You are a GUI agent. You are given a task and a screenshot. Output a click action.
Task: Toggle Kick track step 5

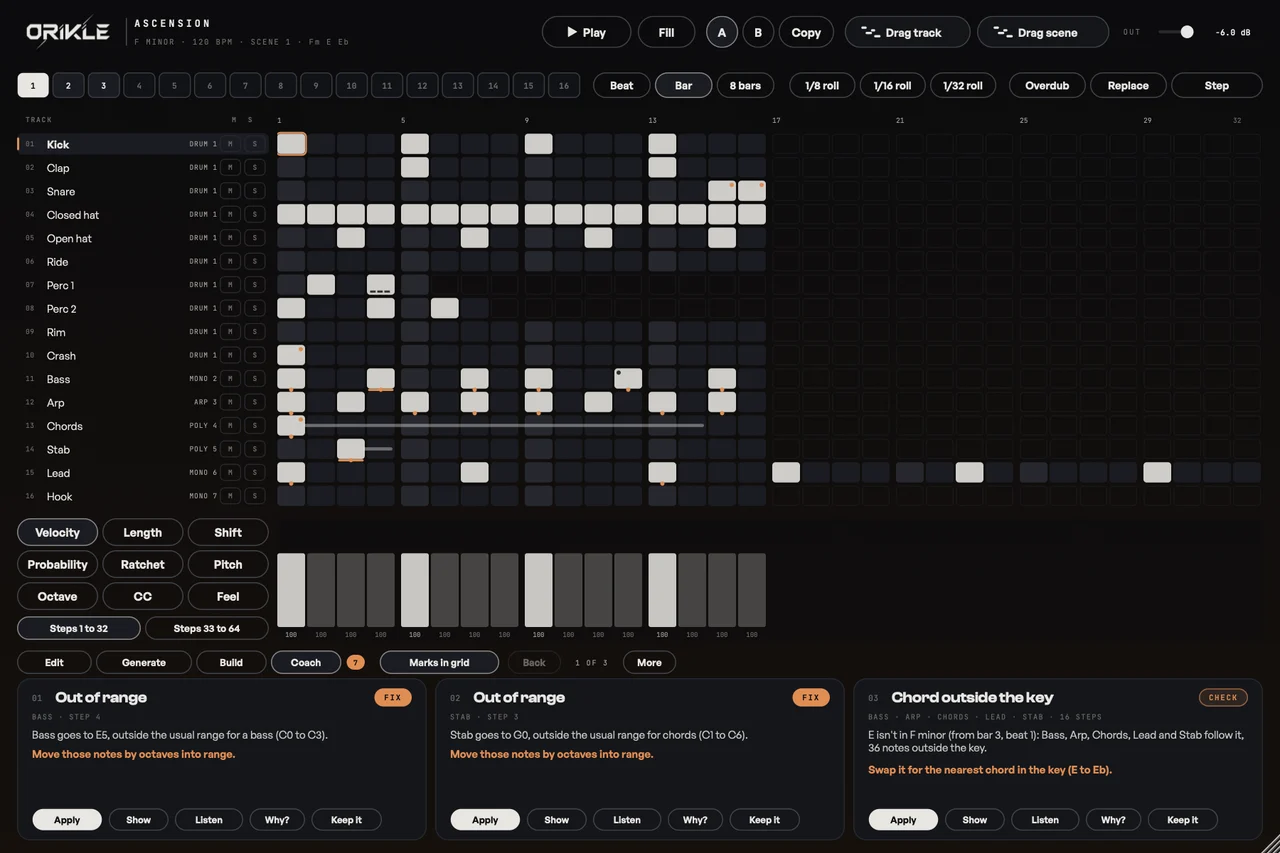[415, 144]
